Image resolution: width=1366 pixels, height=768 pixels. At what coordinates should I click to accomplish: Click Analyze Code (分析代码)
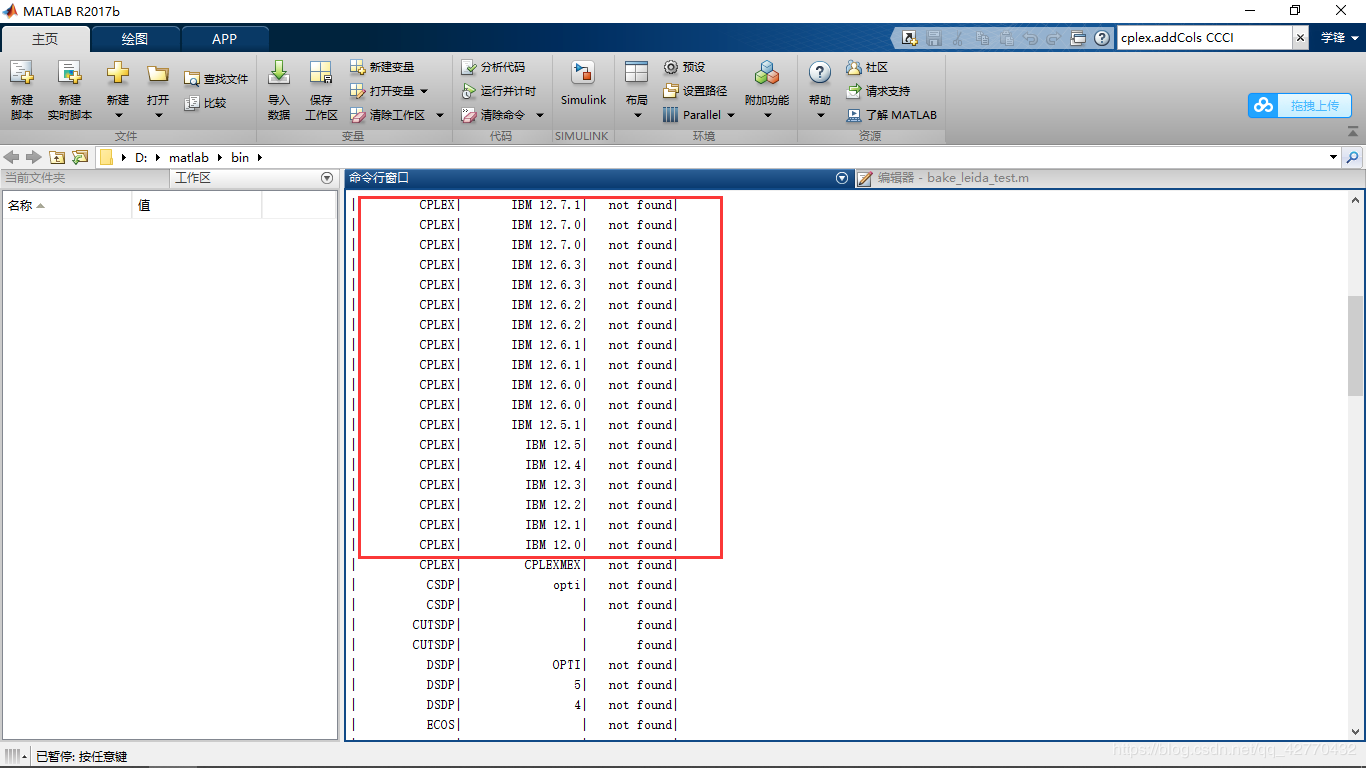point(493,67)
